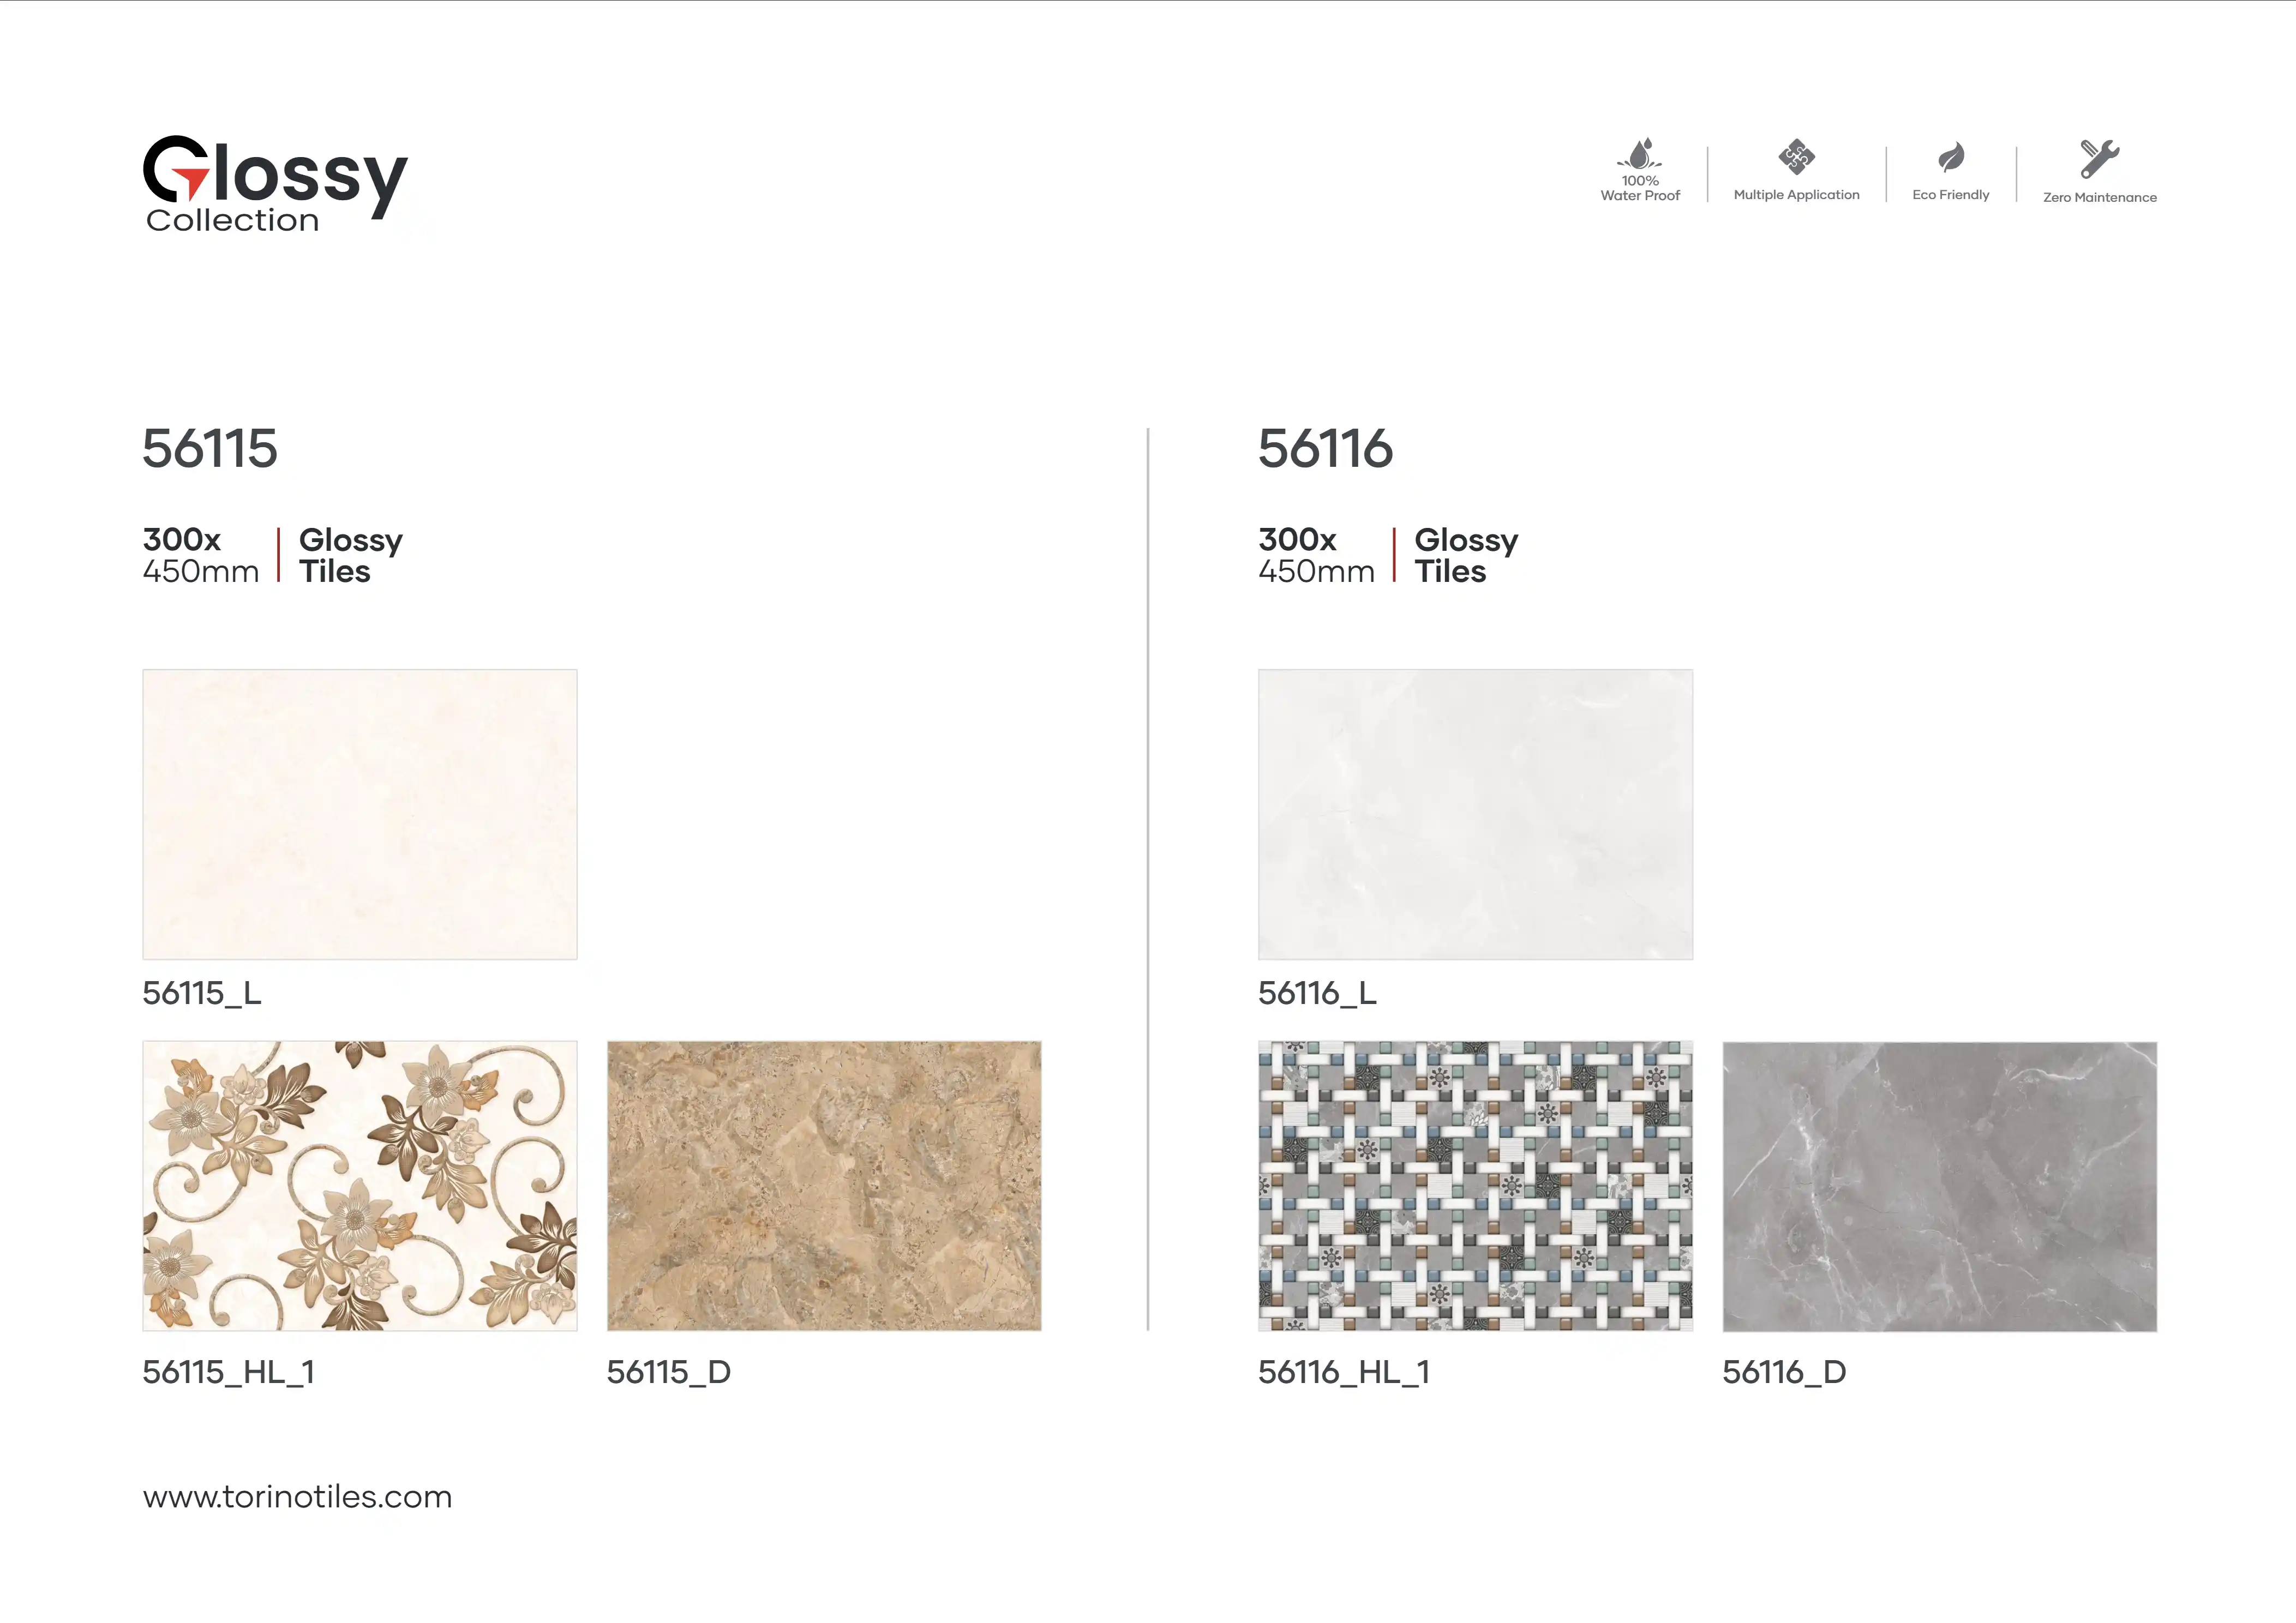
Task: Click the Multiple Application puzzle icon
Action: (x=1796, y=157)
